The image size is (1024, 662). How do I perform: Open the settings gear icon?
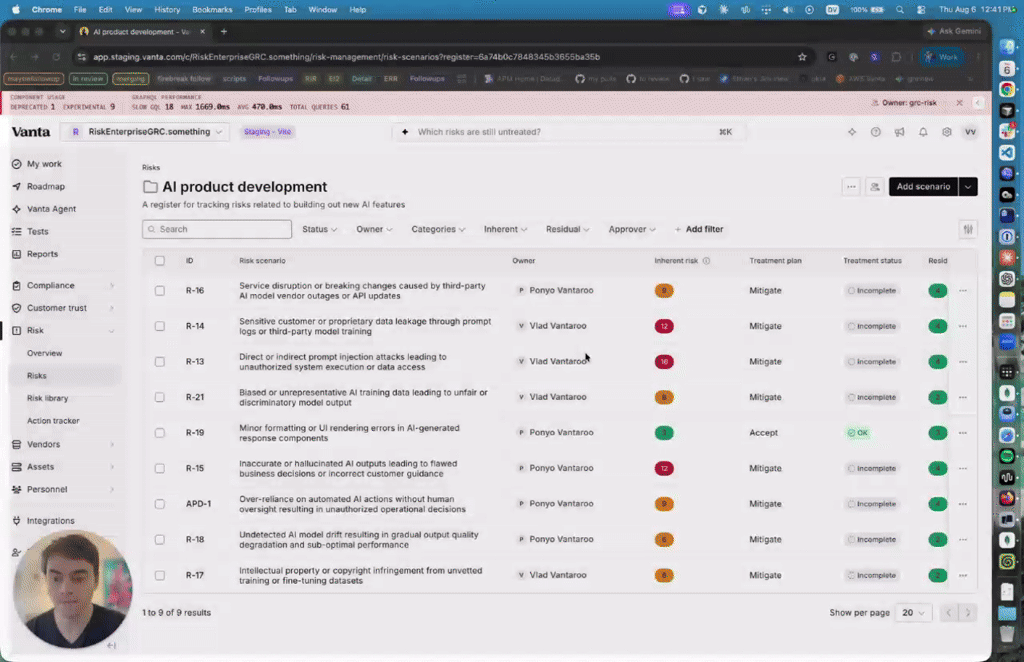pos(946,132)
